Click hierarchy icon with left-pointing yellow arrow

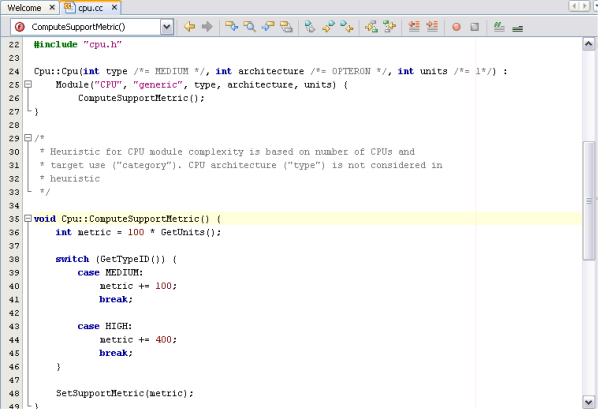pos(390,27)
